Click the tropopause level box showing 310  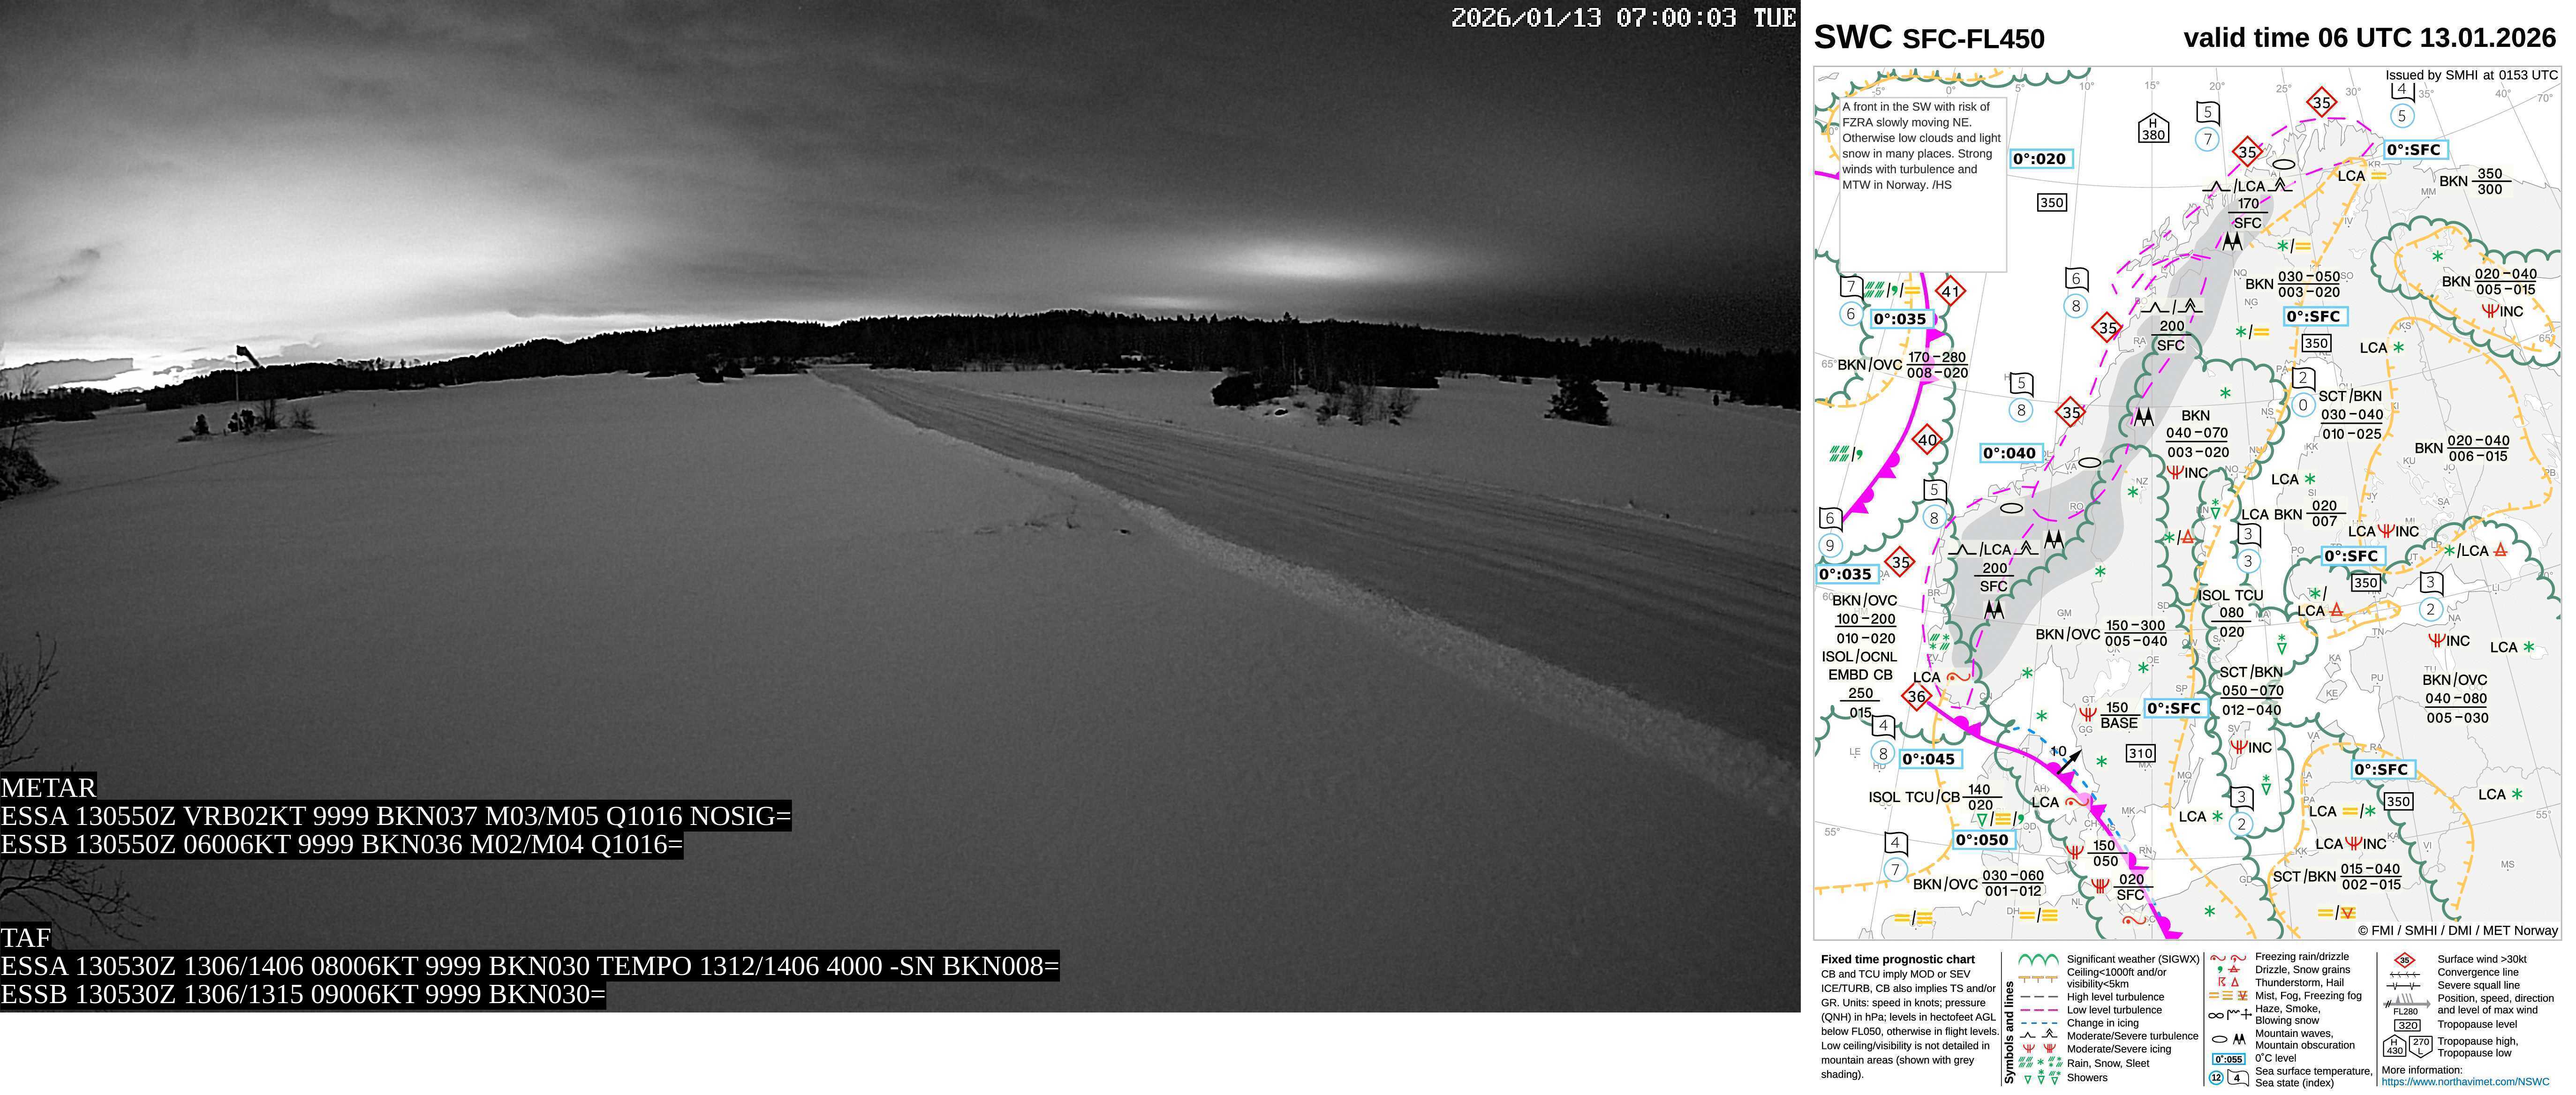pos(2140,753)
